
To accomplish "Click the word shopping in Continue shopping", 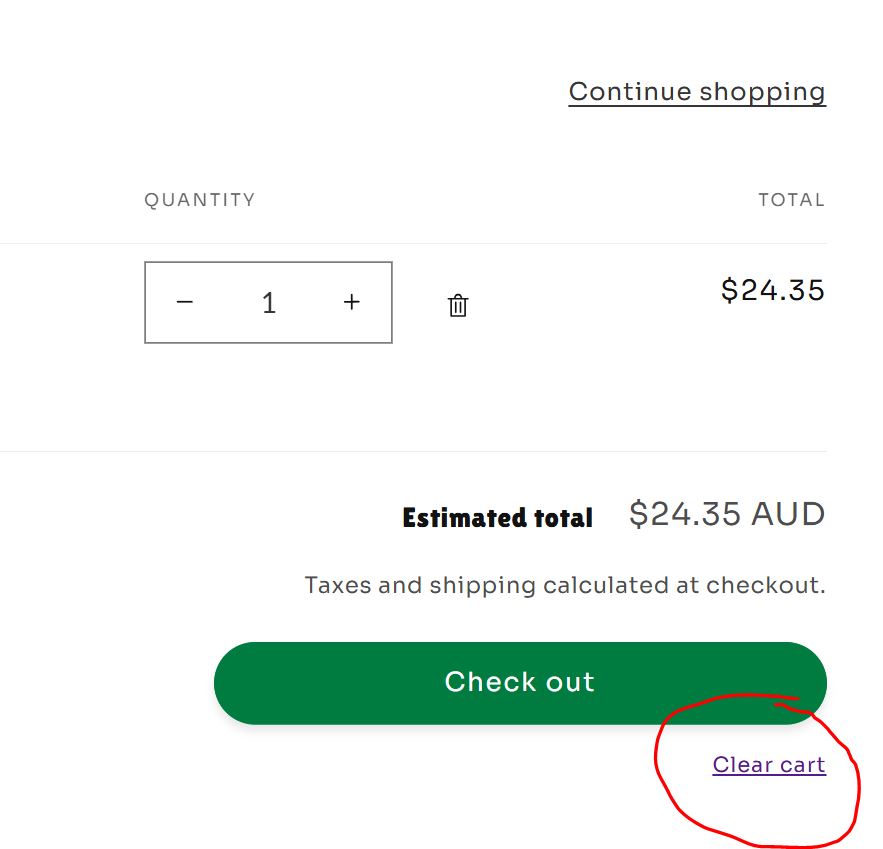I will [x=762, y=92].
